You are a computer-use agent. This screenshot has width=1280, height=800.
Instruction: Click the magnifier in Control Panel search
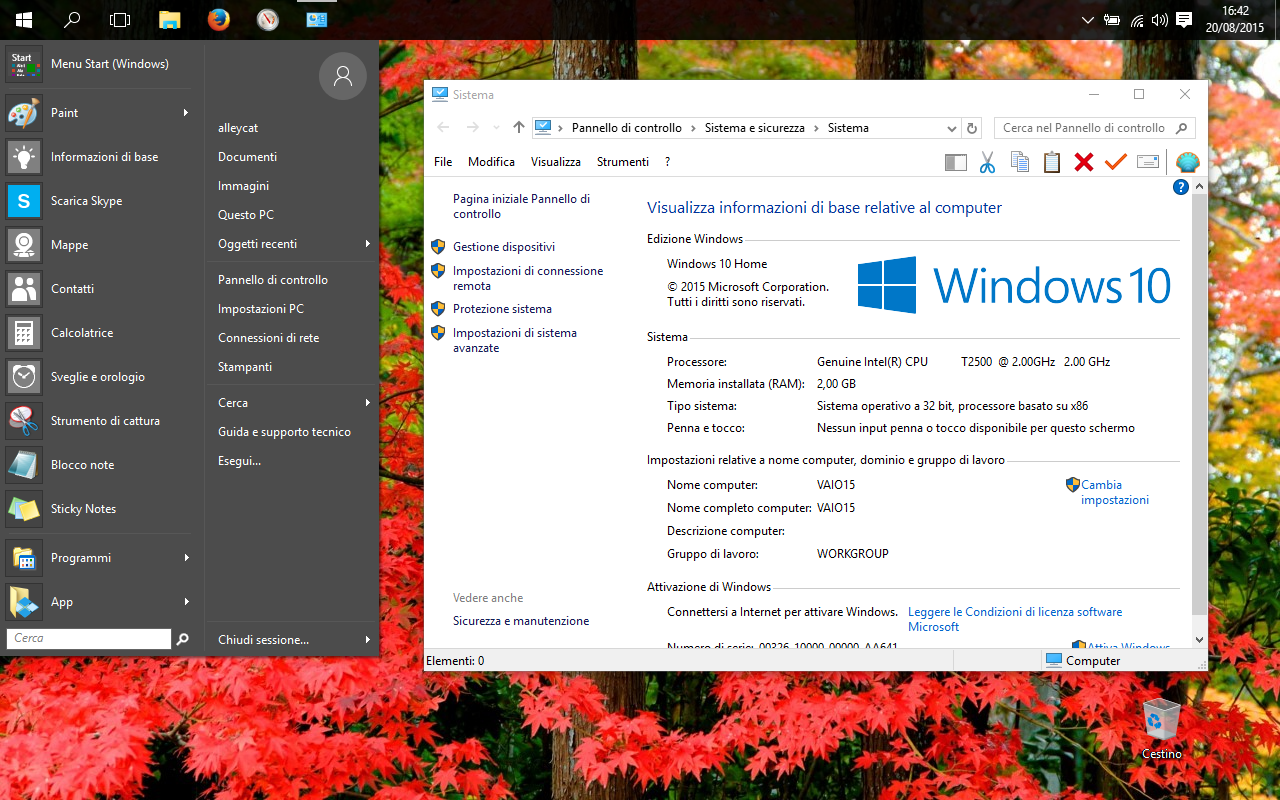pos(1181,128)
